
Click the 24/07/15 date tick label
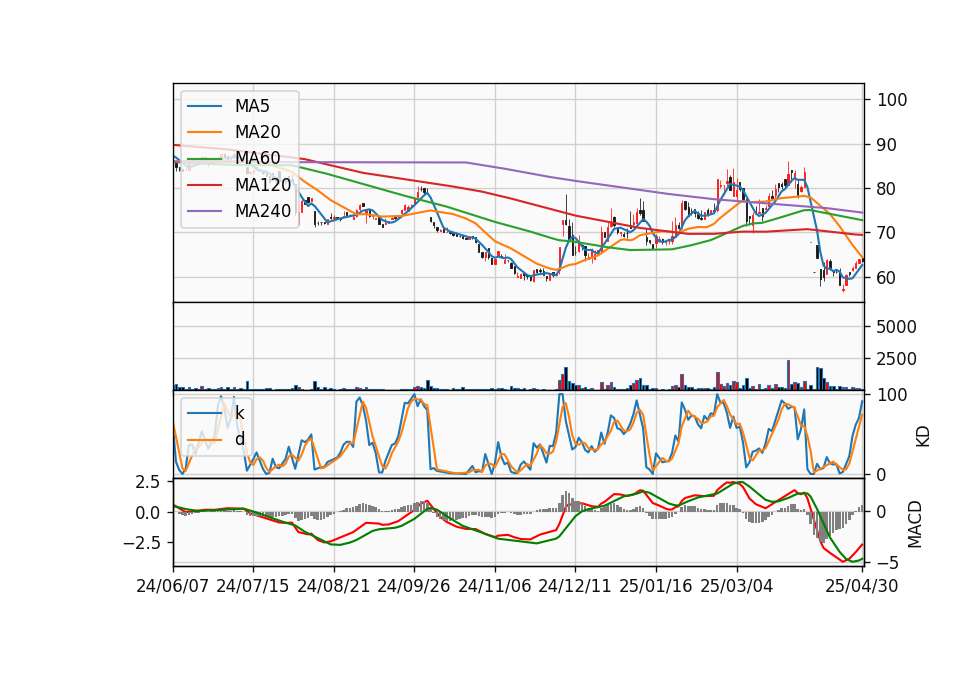point(253,586)
